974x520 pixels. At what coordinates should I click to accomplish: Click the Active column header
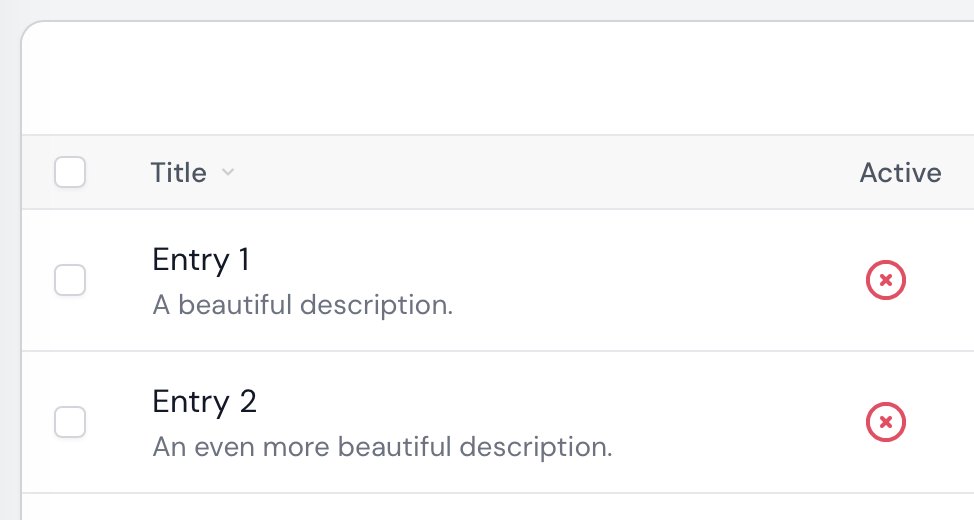pos(900,173)
